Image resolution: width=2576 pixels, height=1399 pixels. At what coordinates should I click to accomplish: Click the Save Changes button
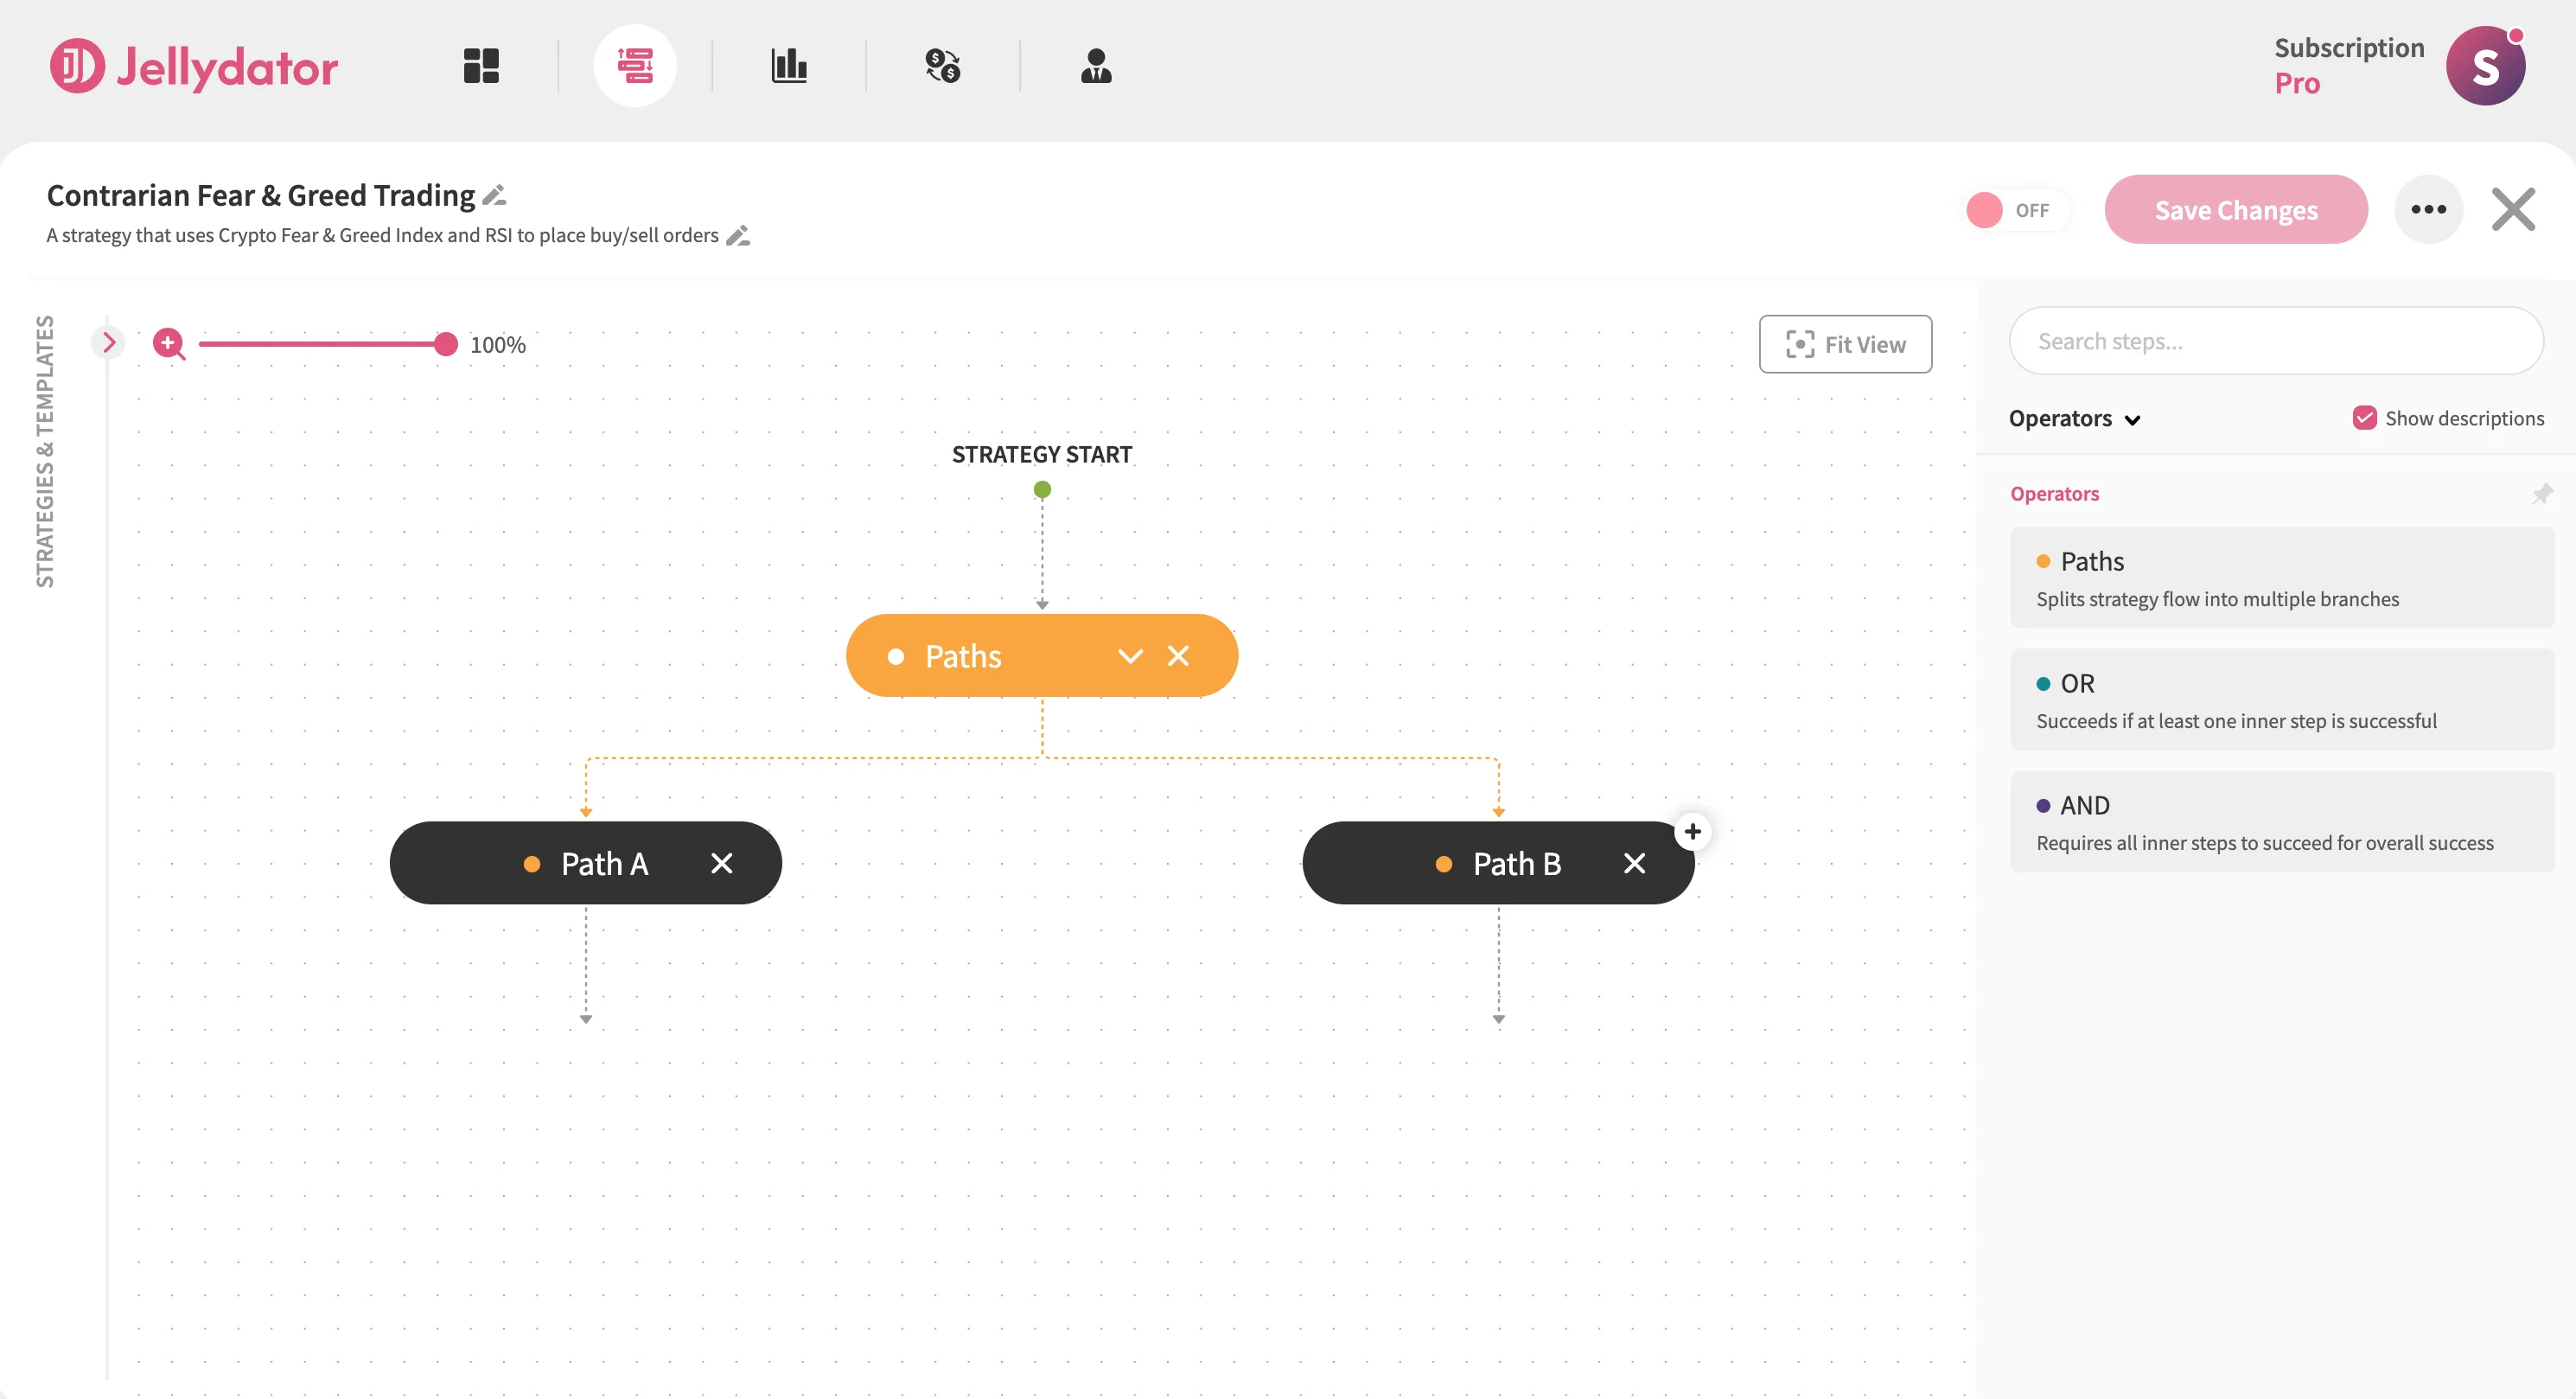pyautogui.click(x=2236, y=210)
